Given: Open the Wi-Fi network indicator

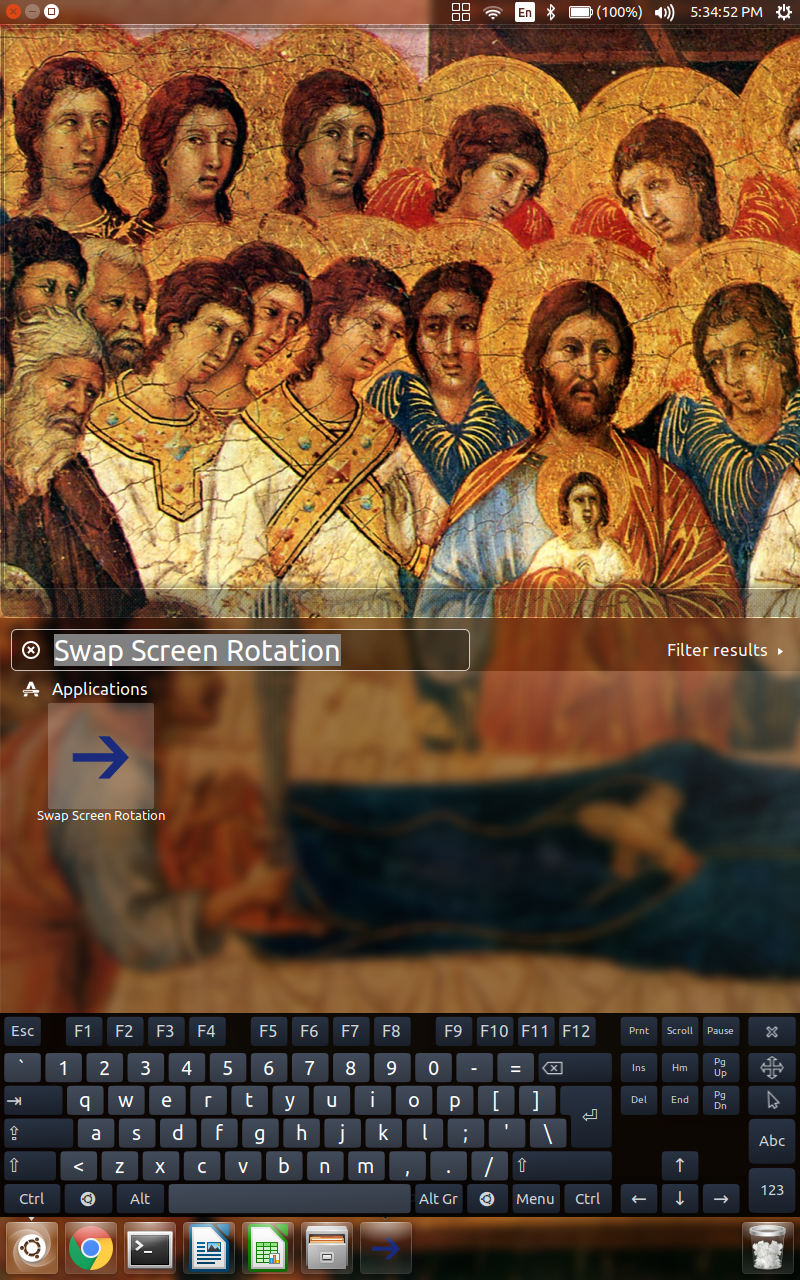Looking at the screenshot, I should point(492,12).
